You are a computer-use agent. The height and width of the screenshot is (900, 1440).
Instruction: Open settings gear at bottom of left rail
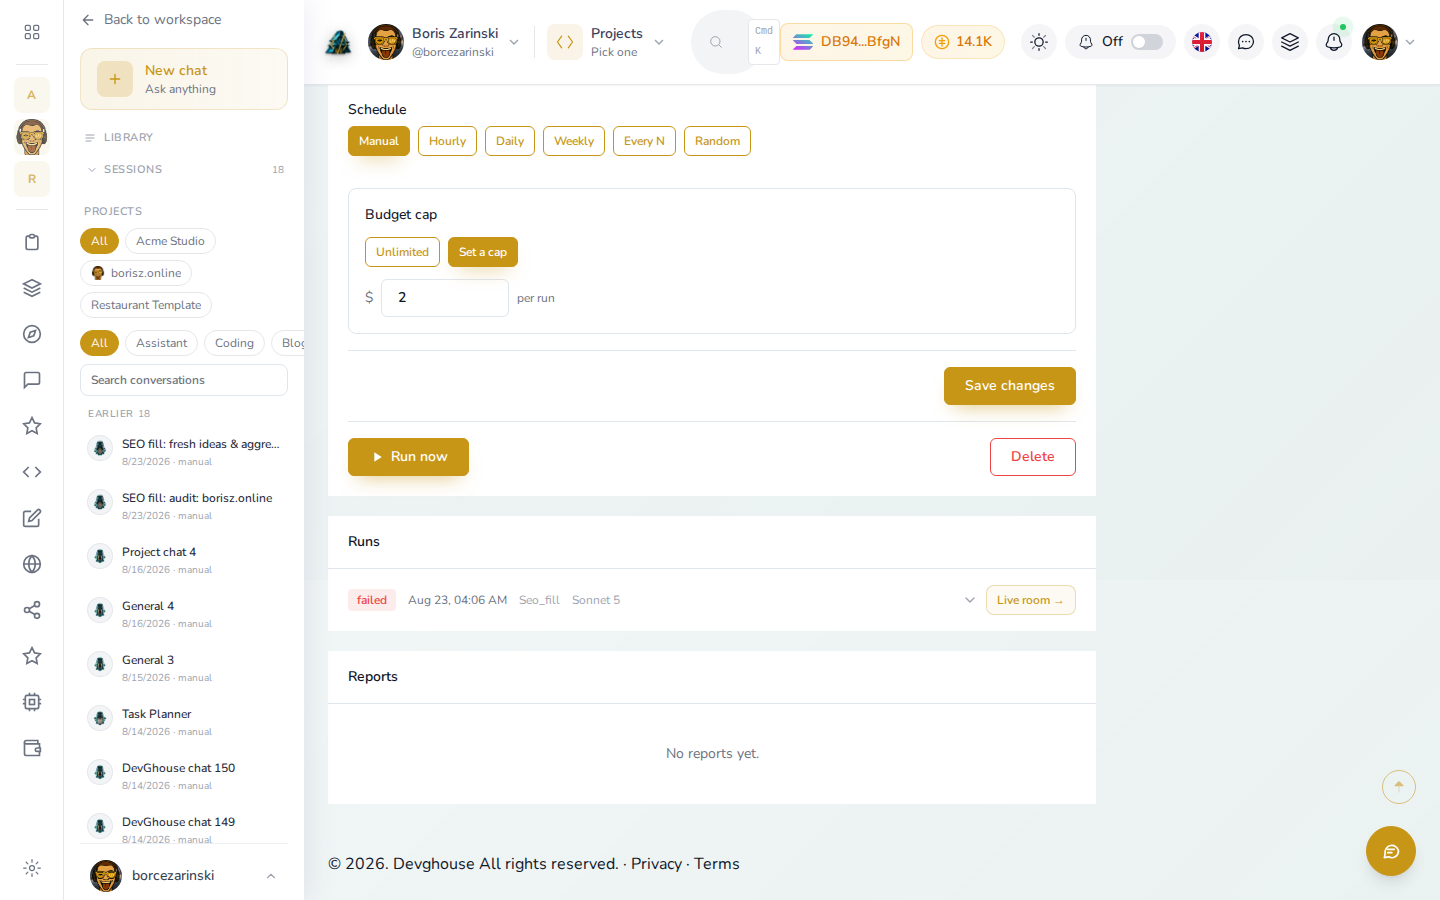32,868
